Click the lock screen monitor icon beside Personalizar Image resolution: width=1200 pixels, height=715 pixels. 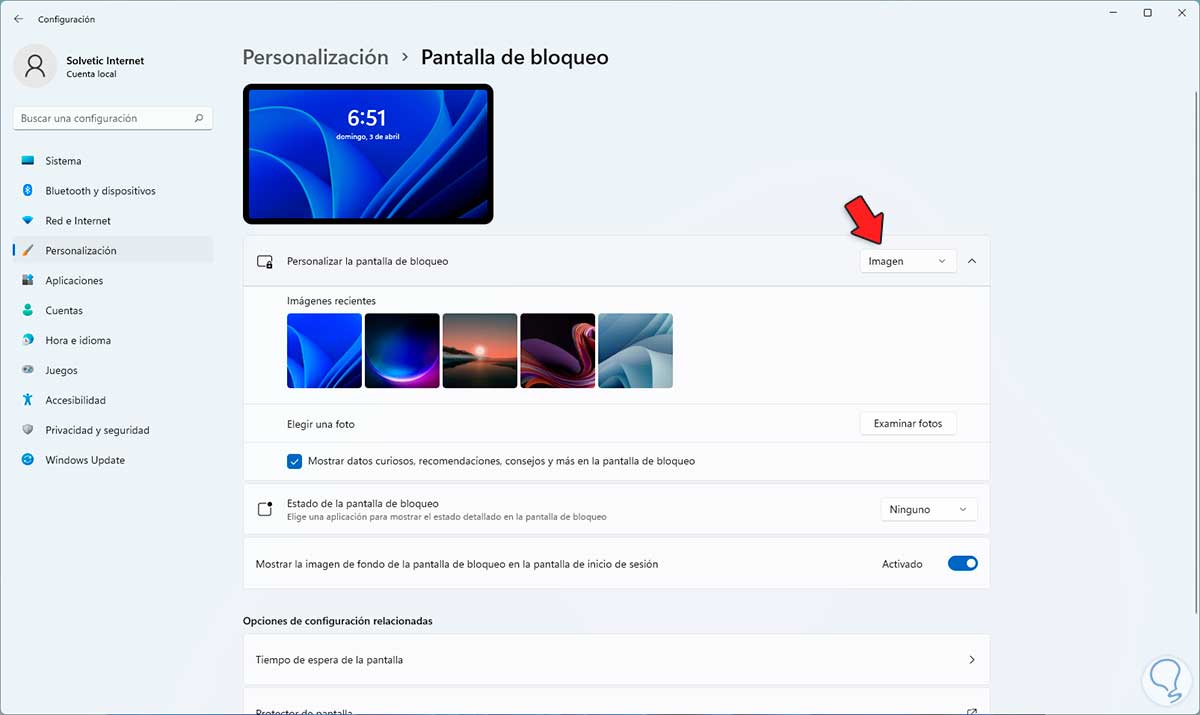[265, 261]
